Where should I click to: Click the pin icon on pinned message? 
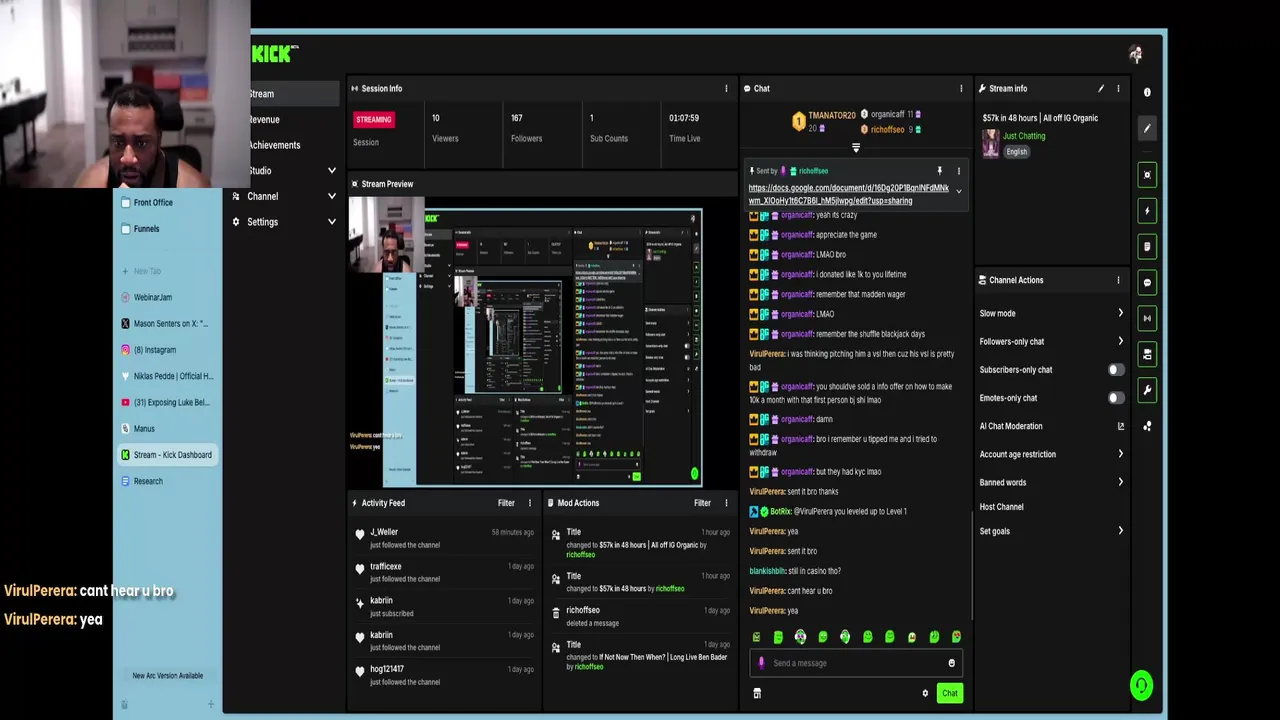939,171
